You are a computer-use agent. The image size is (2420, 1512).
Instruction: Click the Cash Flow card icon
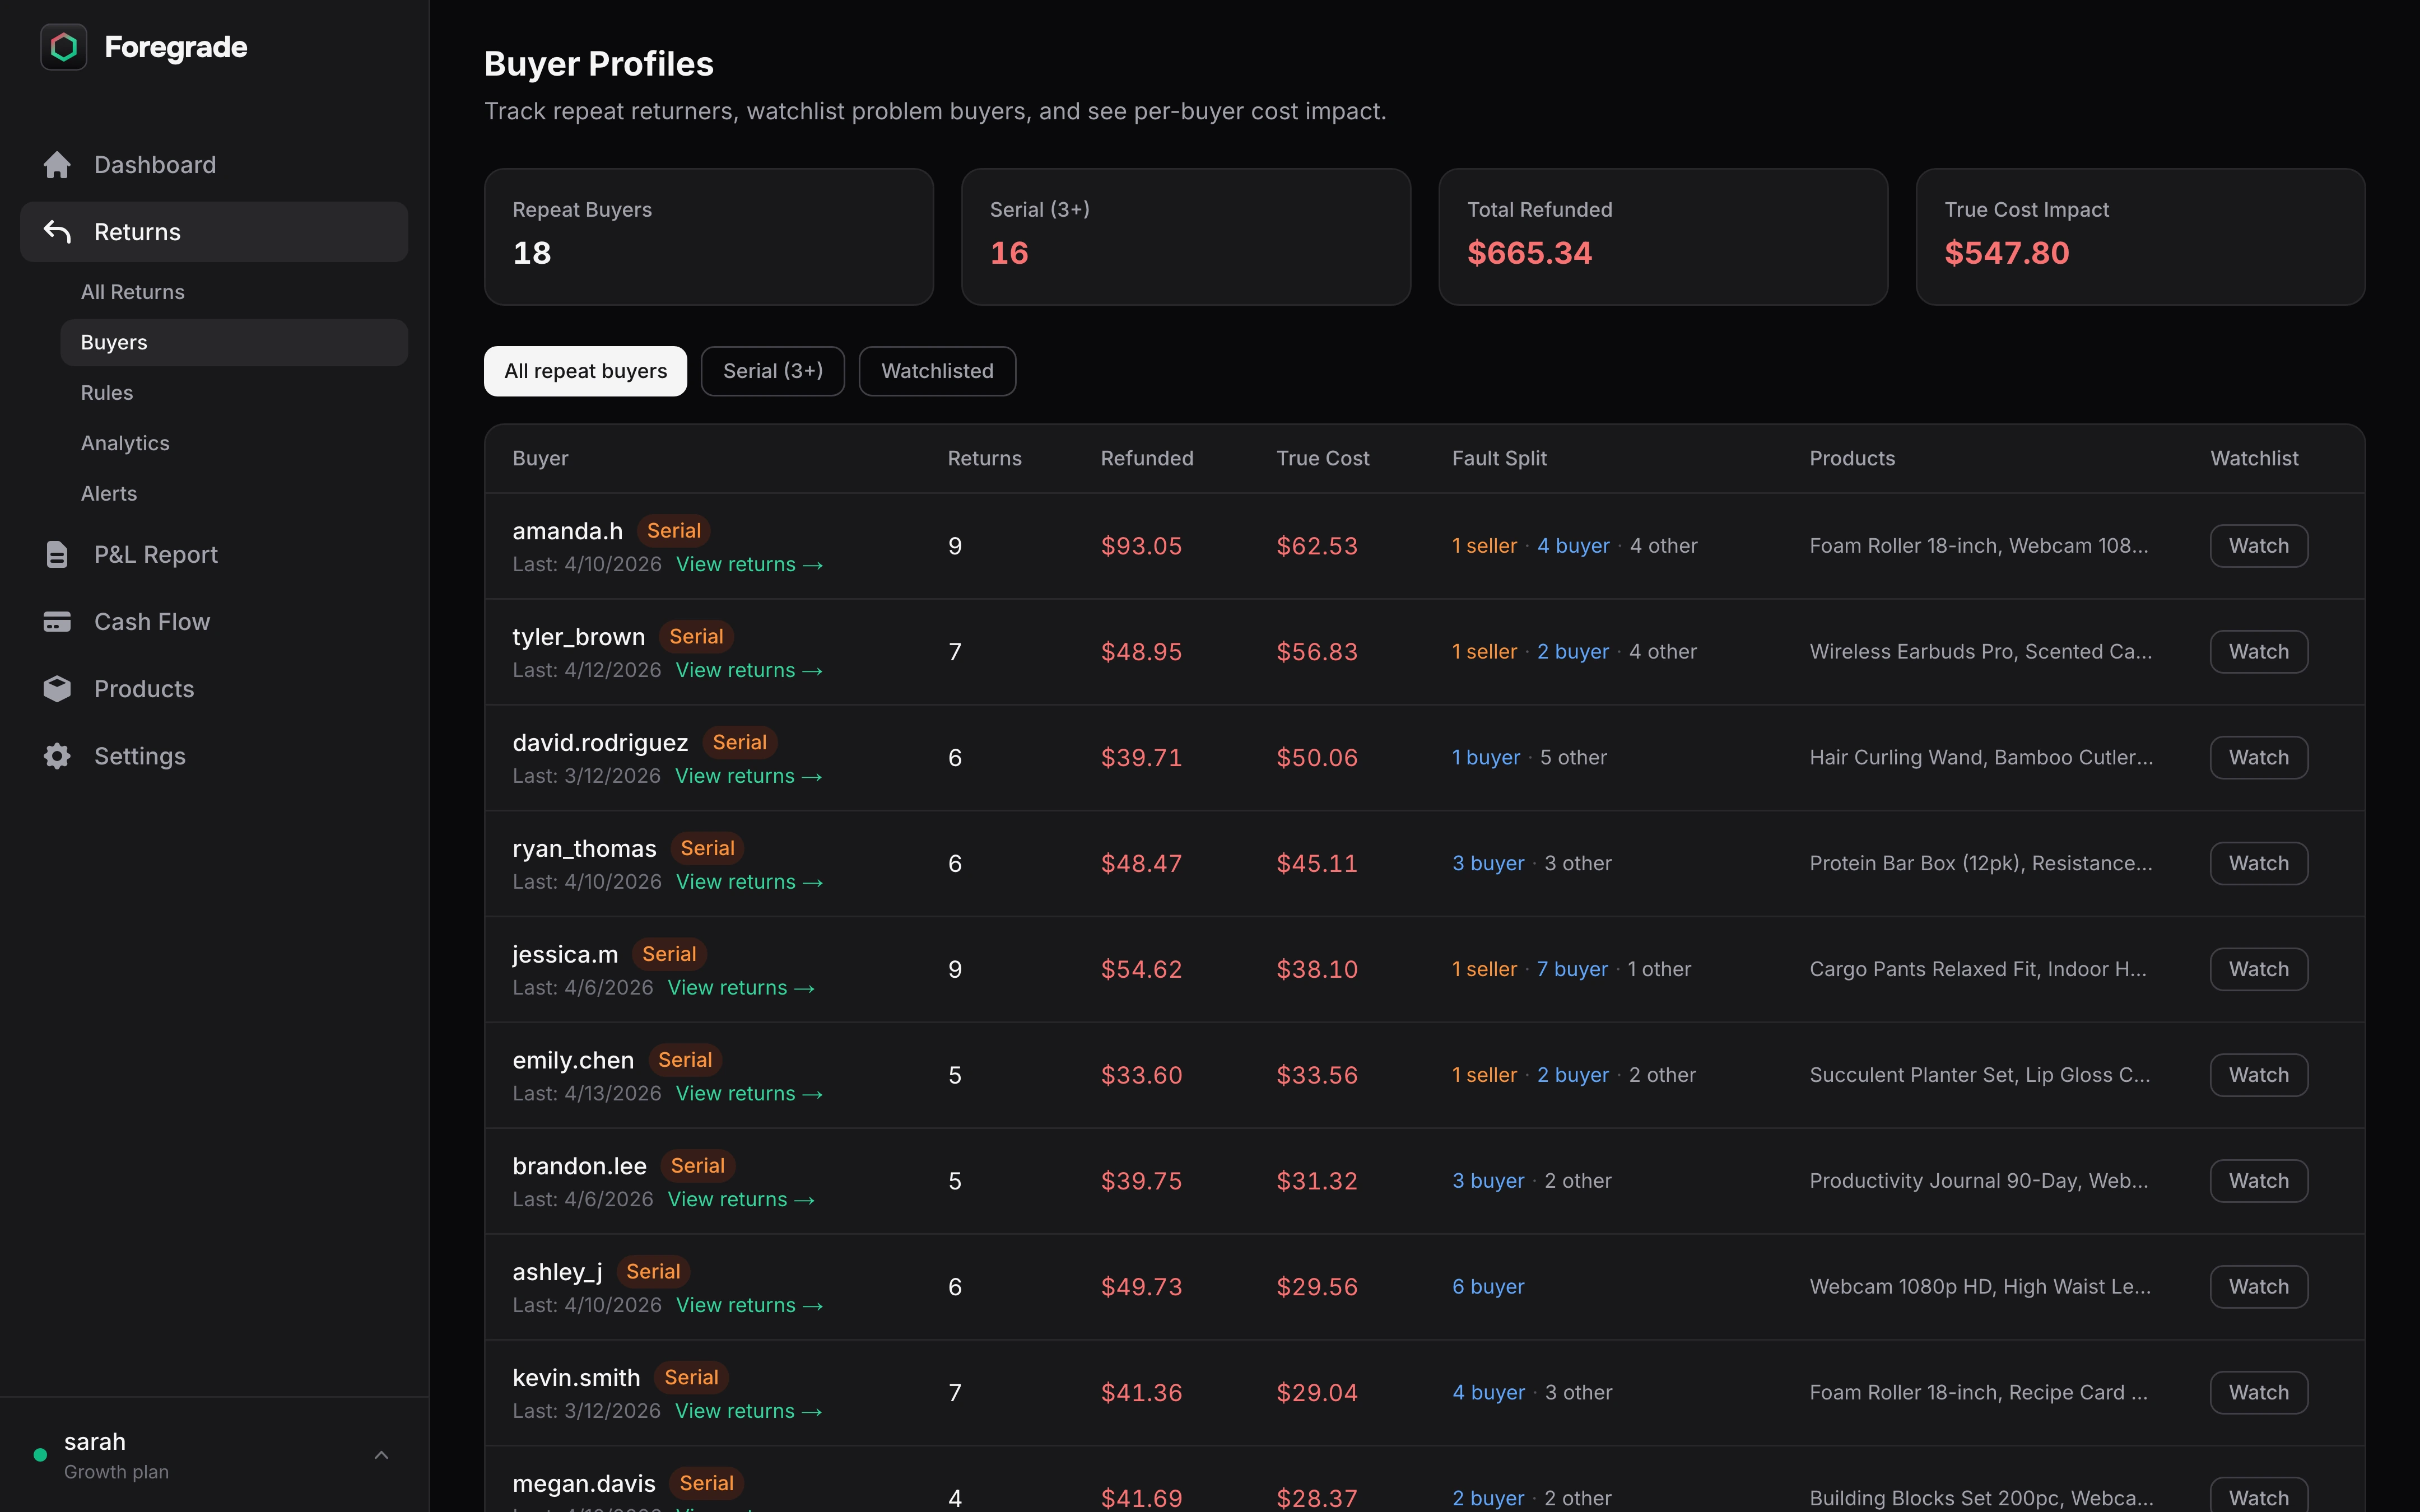point(57,621)
